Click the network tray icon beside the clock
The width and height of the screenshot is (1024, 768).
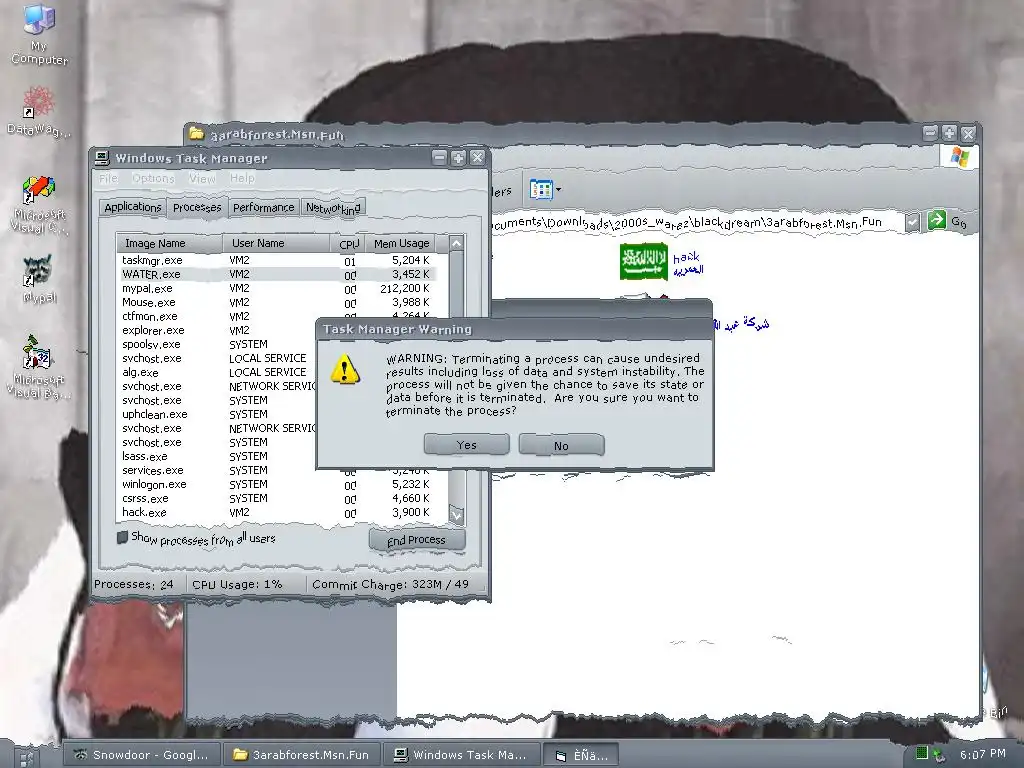[x=938, y=756]
